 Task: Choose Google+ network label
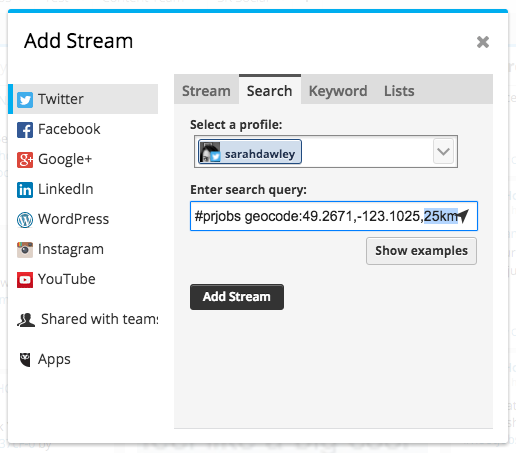pyautogui.click(x=65, y=159)
